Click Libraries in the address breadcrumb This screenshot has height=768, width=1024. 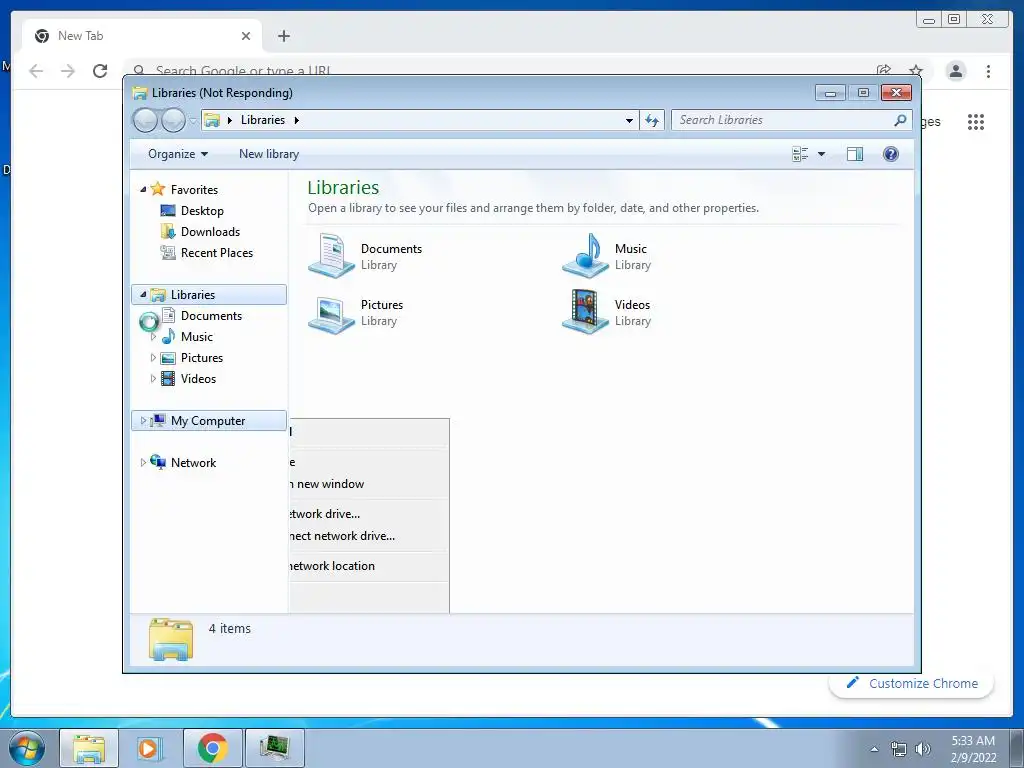click(x=263, y=120)
